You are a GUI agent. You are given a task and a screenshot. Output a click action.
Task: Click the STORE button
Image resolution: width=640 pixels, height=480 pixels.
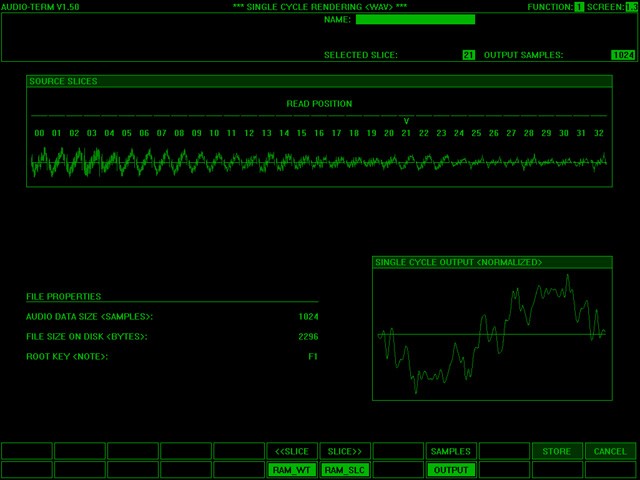coord(557,451)
